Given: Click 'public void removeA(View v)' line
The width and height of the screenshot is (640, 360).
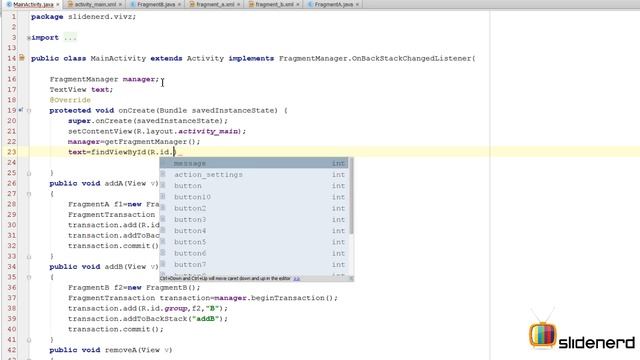Looking at the screenshot, I should tap(111, 350).
